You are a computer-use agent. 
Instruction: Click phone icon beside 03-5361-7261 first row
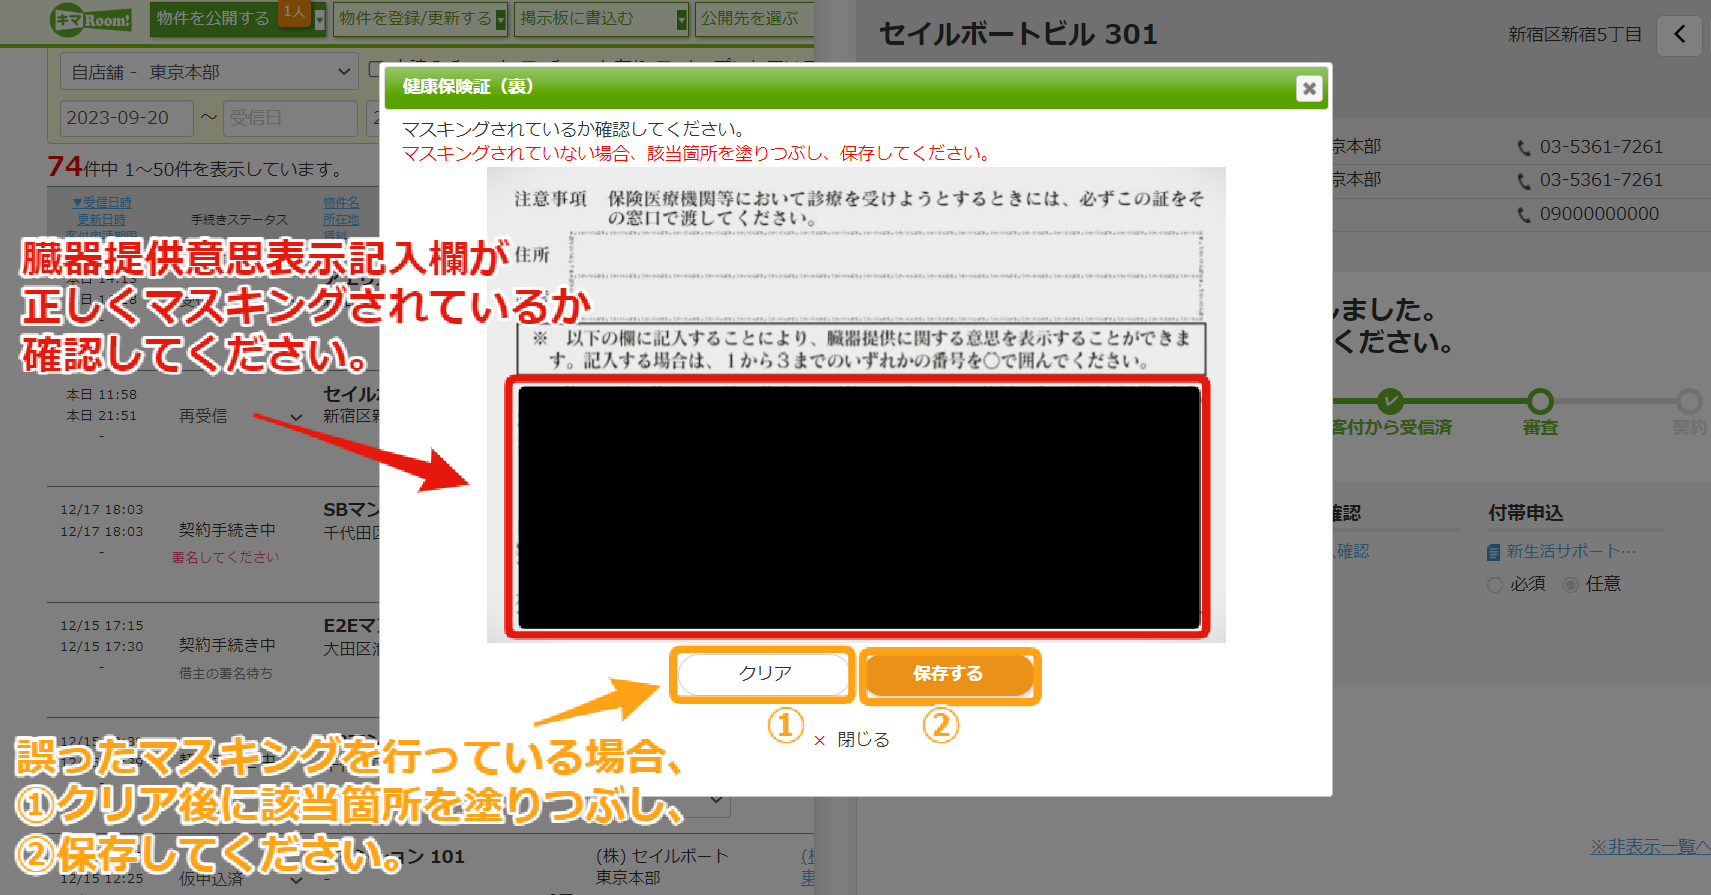(1524, 148)
